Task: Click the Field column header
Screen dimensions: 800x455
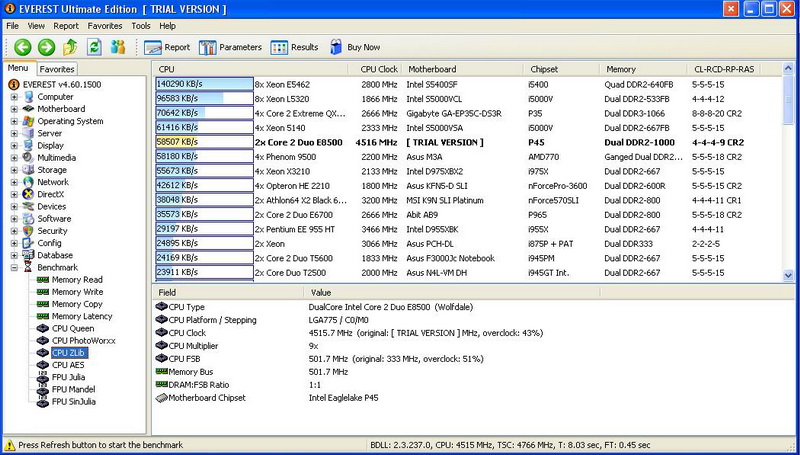Action: [228, 293]
